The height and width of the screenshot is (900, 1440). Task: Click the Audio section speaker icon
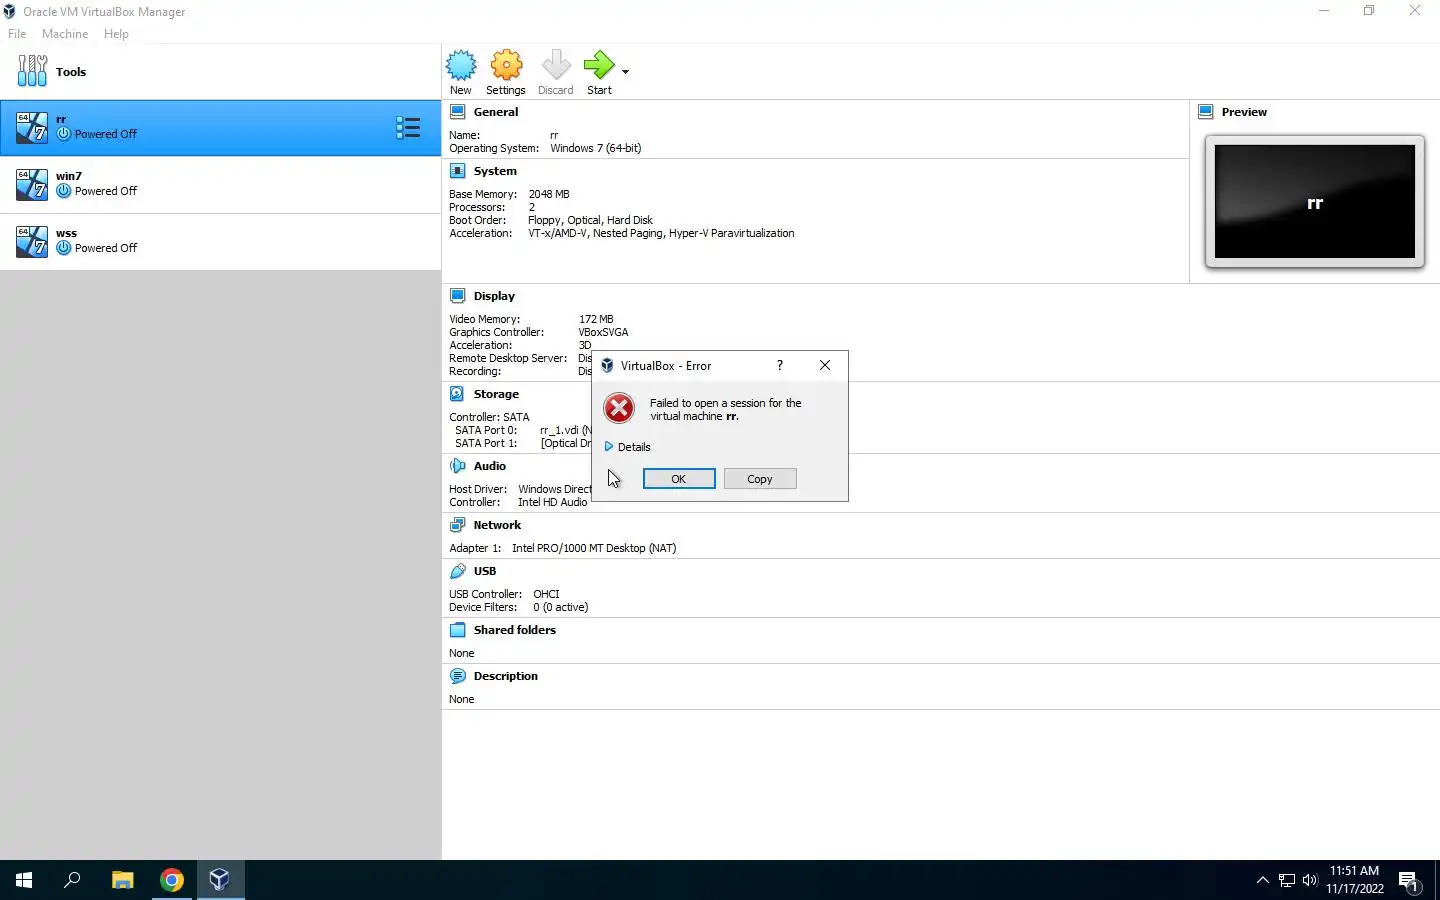[458, 466]
